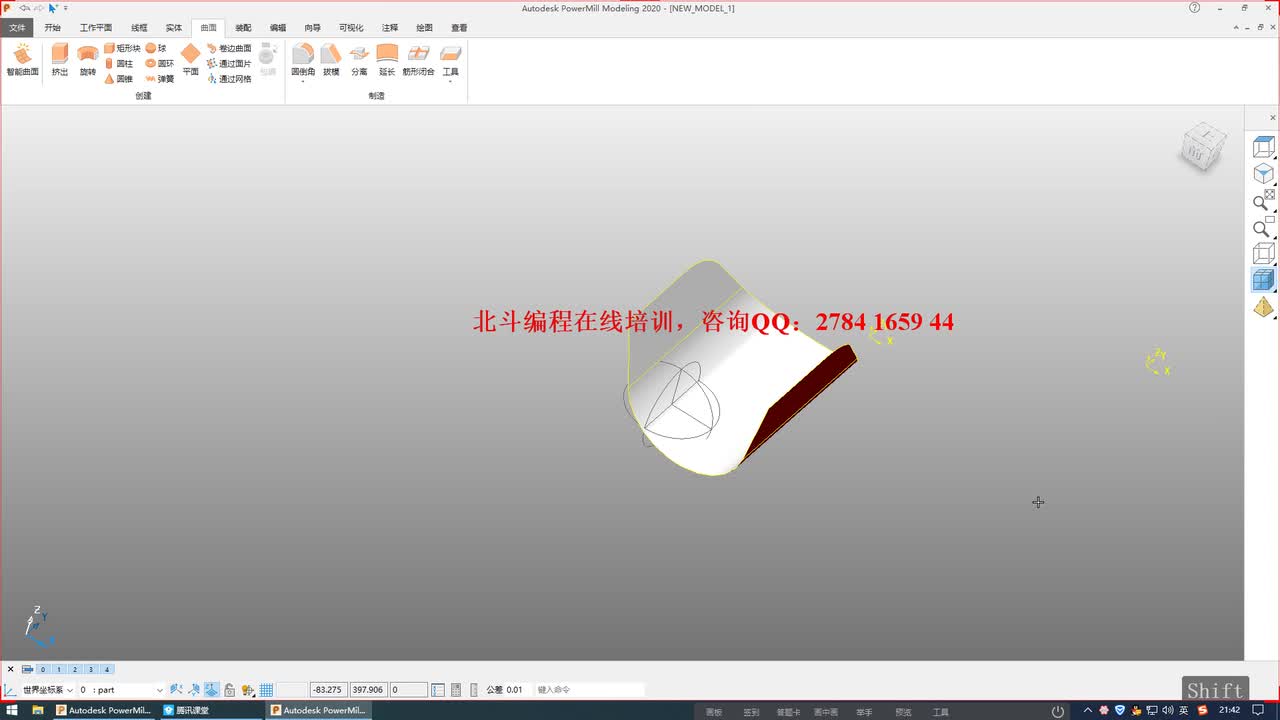The height and width of the screenshot is (720, 1280).
Task: Toggle the blue shaded cube view mode
Action: point(1264,280)
